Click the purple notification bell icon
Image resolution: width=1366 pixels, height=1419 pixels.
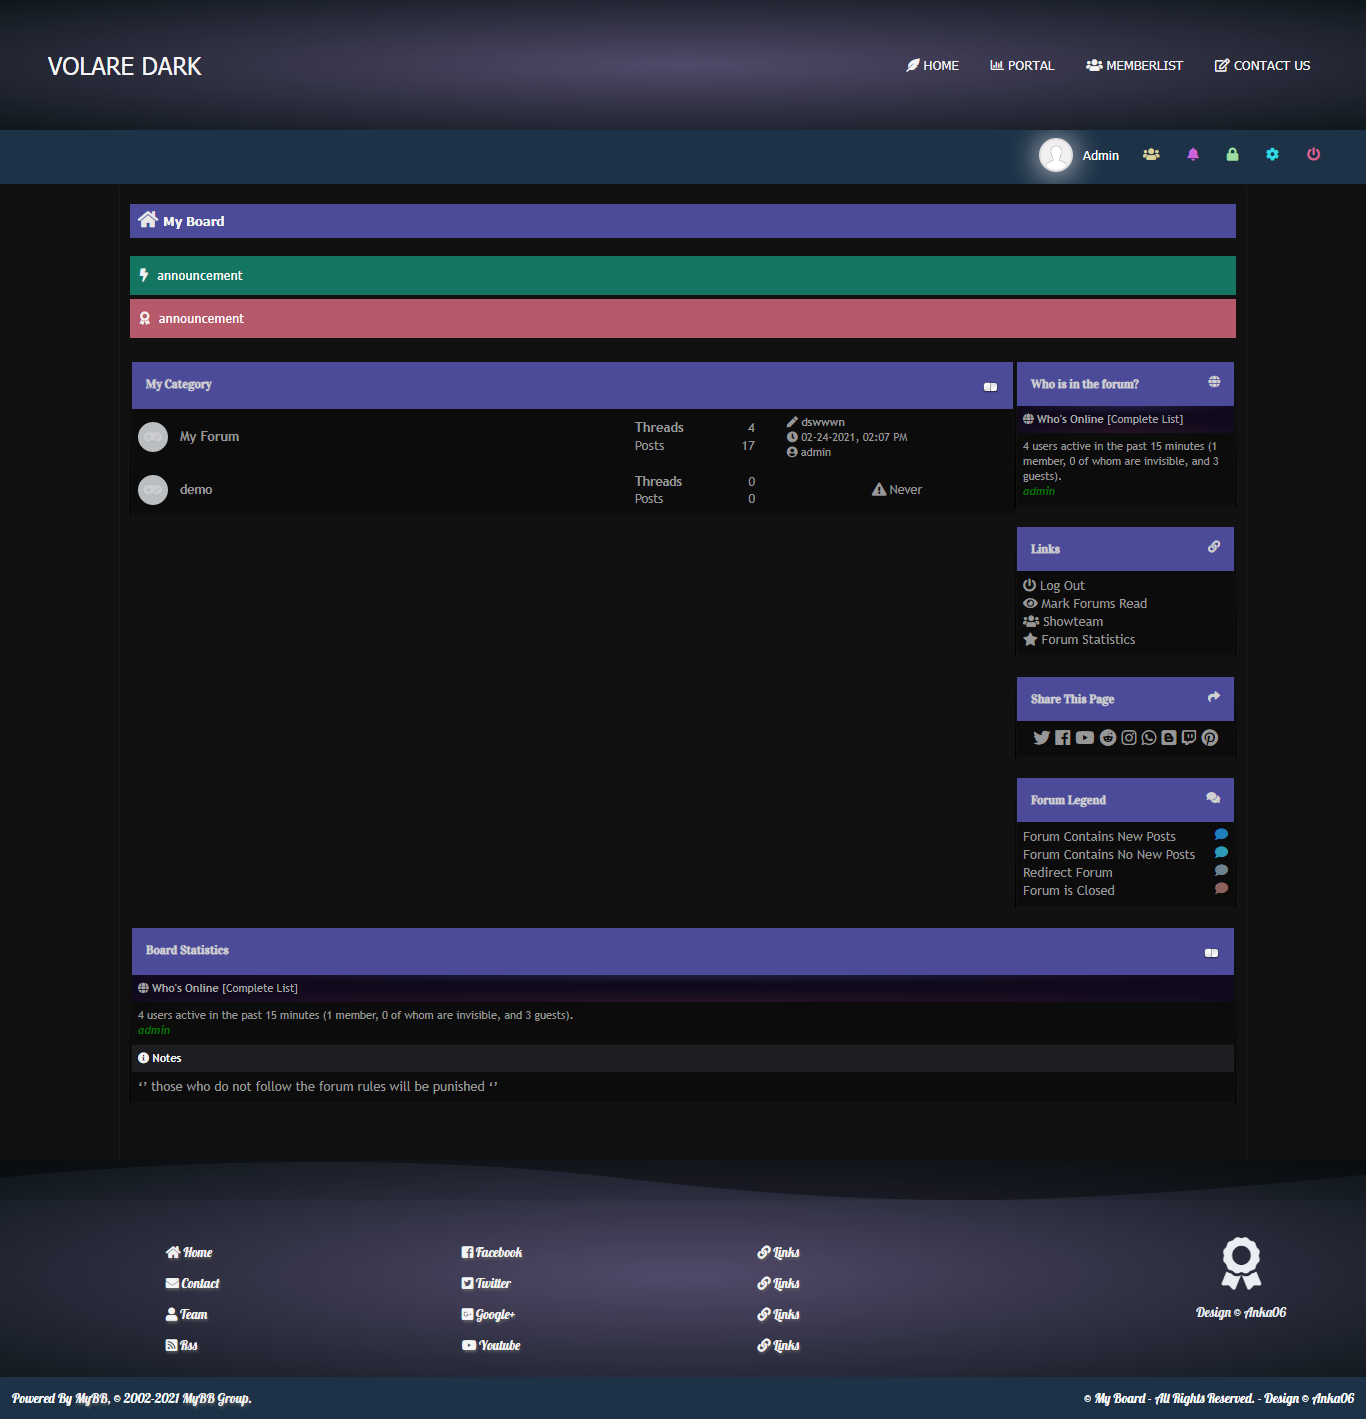[x=1193, y=154]
